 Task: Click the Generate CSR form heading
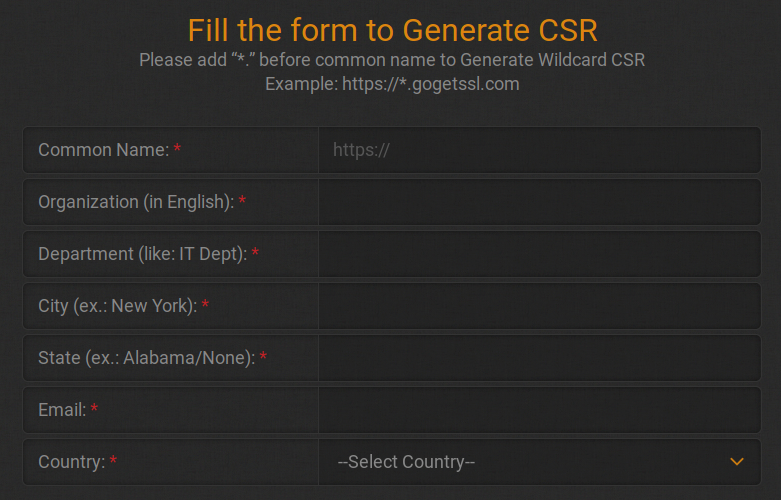click(x=392, y=30)
